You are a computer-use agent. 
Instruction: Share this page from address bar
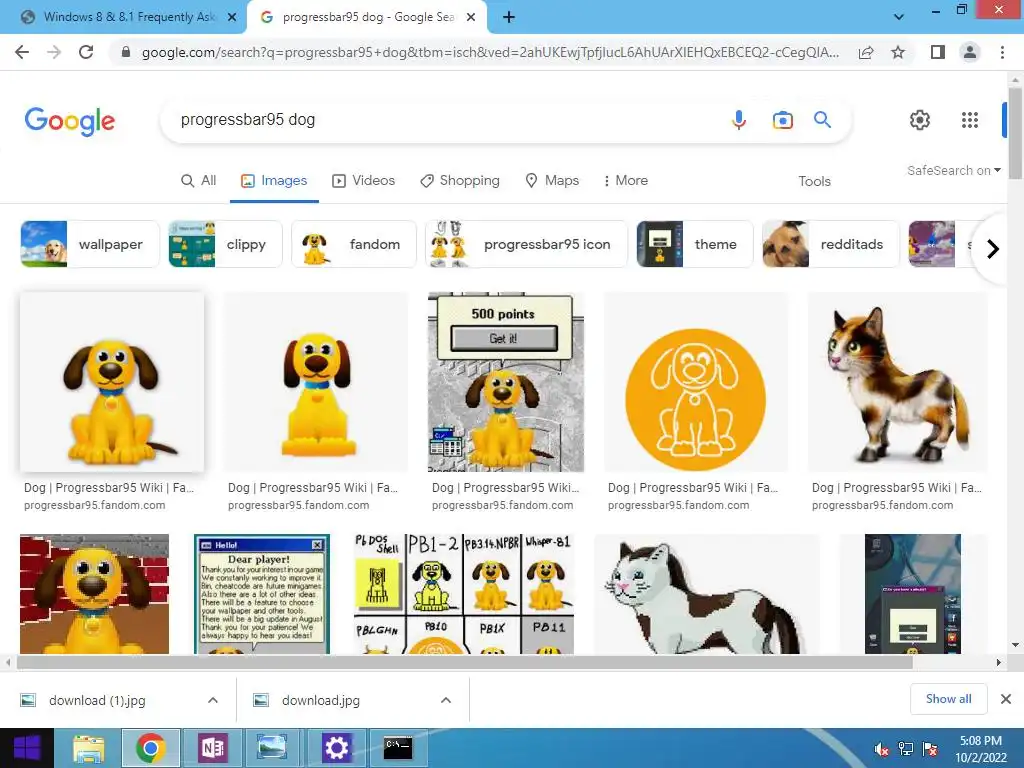(866, 52)
